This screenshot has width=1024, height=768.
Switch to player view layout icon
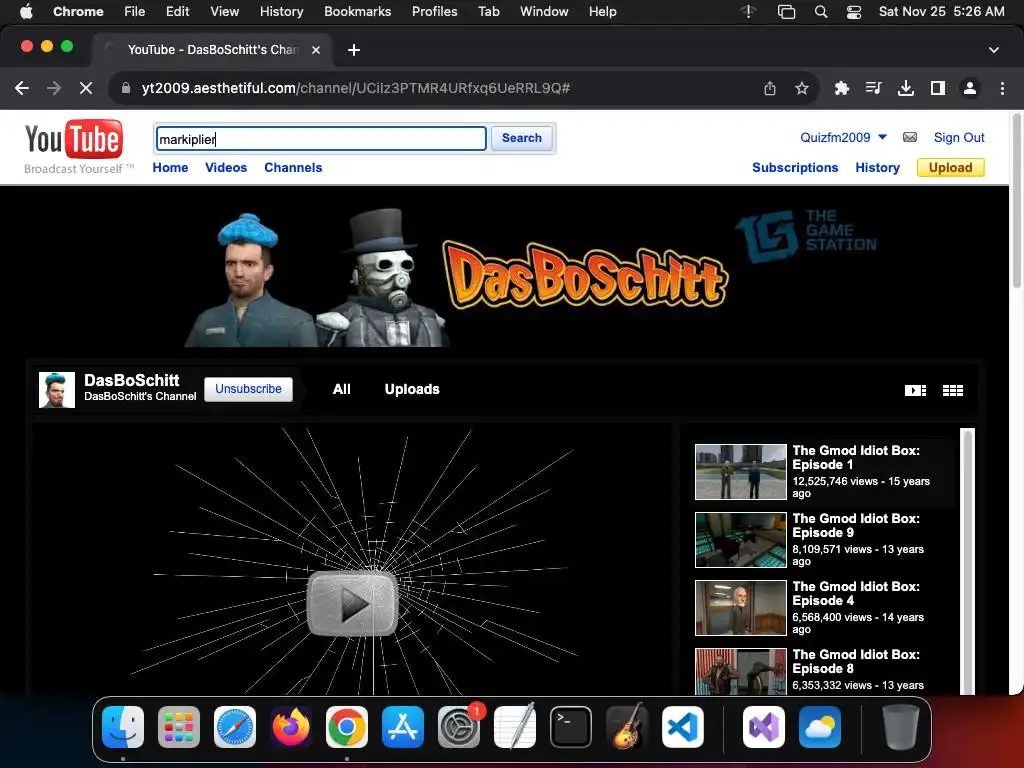pyautogui.click(x=915, y=391)
